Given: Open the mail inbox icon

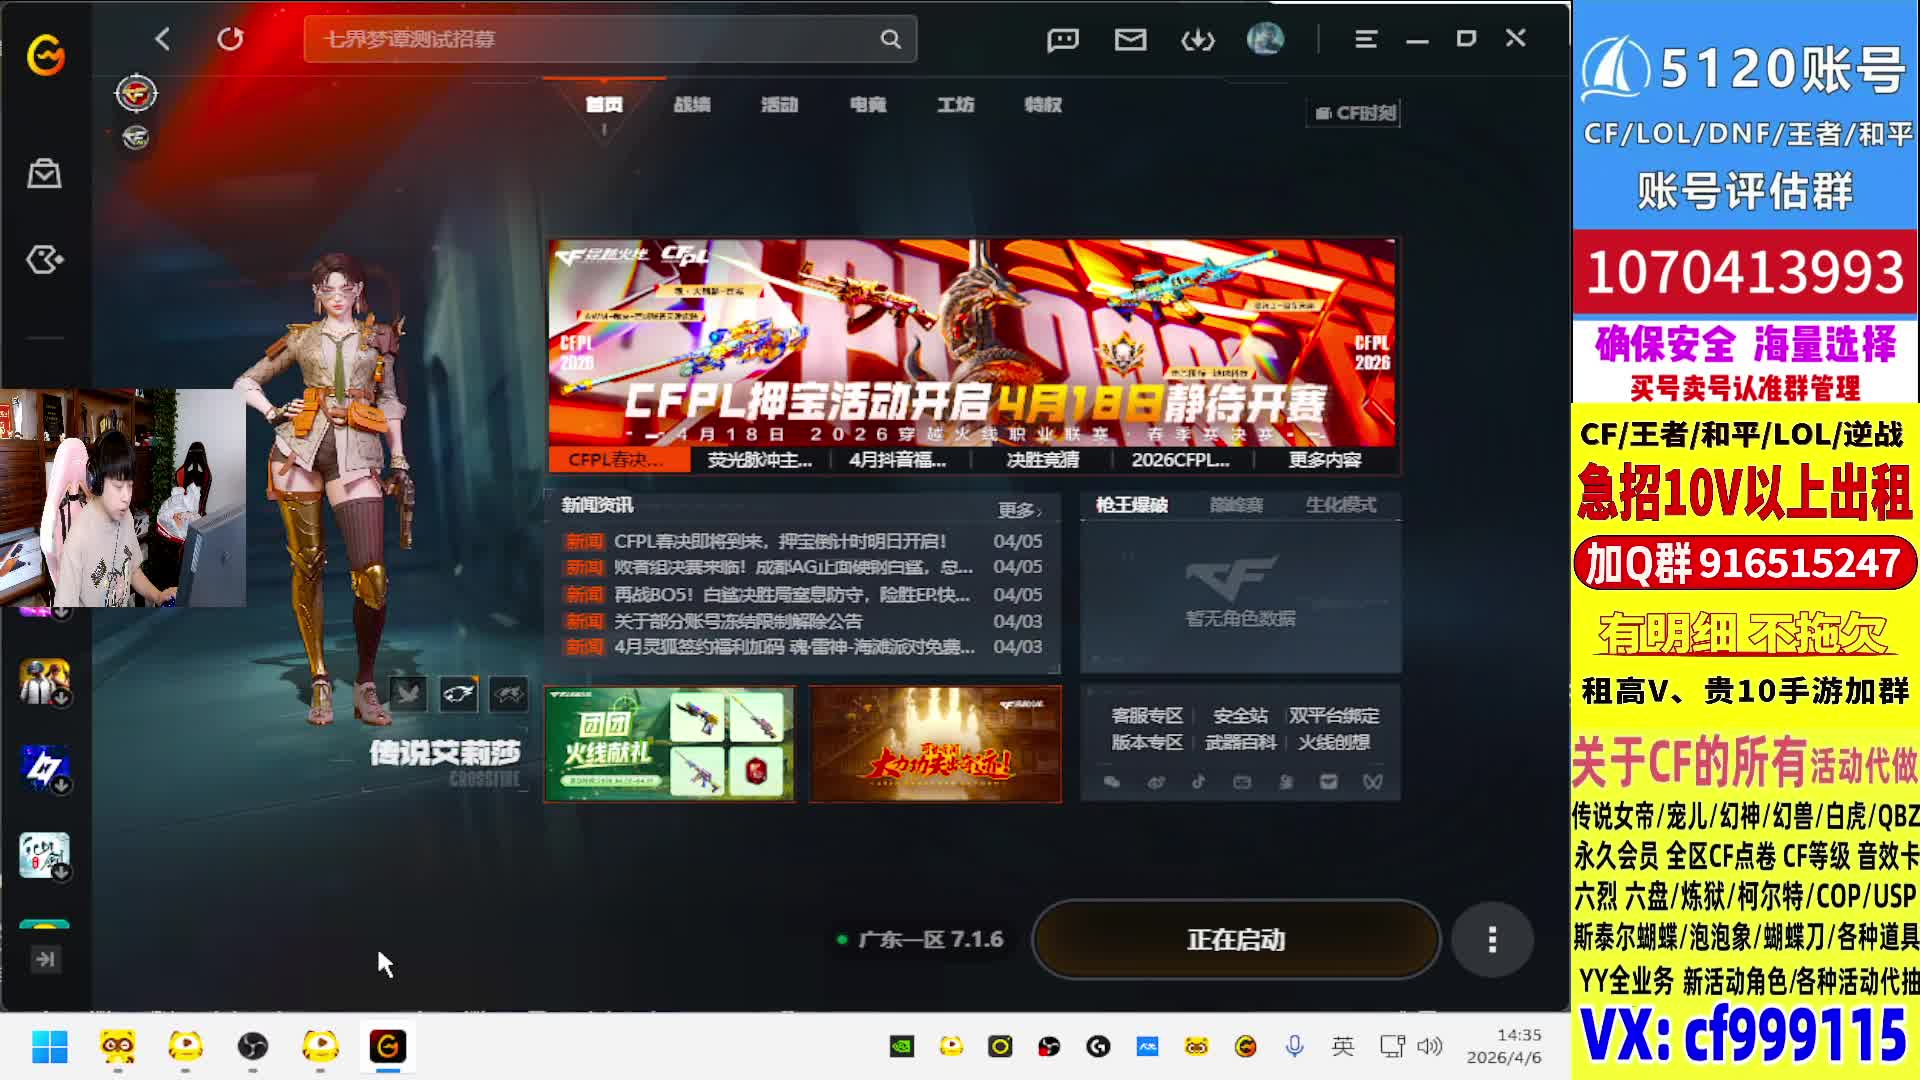Looking at the screenshot, I should 1130,39.
